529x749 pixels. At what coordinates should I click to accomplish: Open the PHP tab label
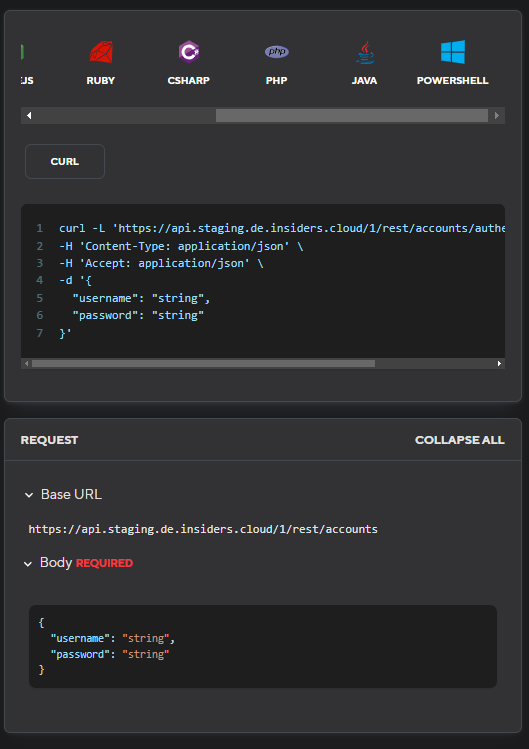[277, 81]
